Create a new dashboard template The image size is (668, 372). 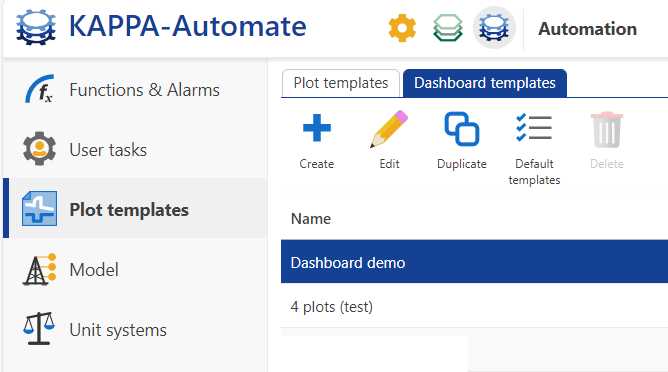click(x=317, y=140)
